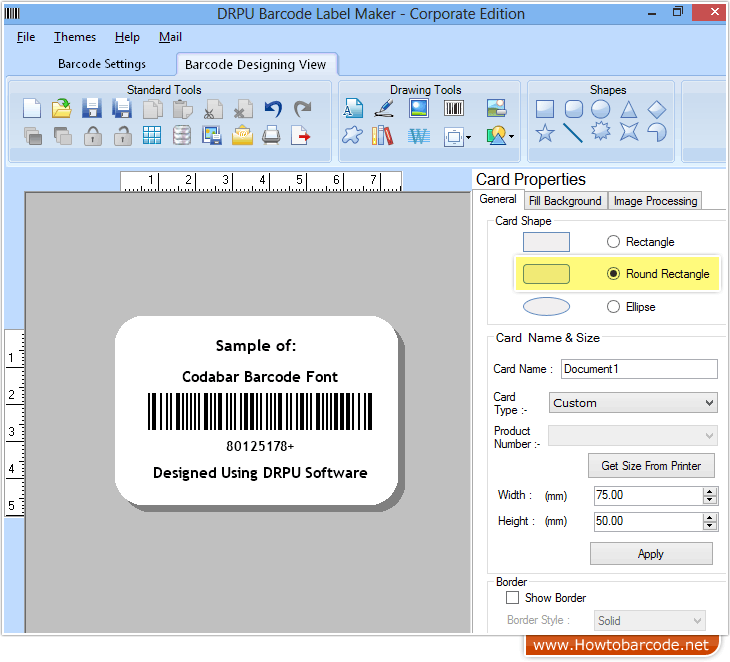Open the Card Type Custom dropdown
730x662 pixels.
[633, 403]
